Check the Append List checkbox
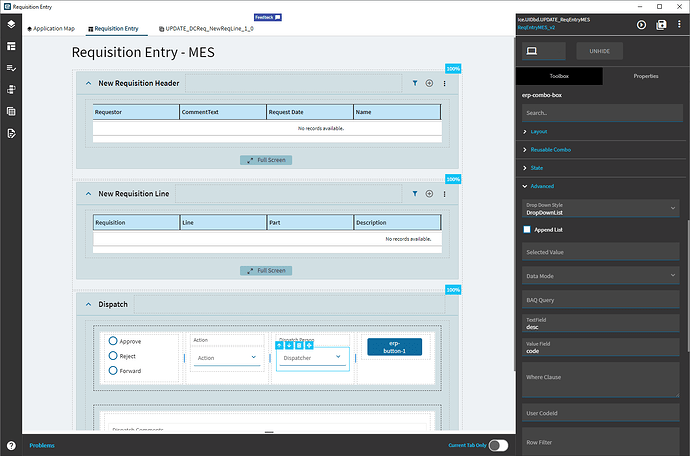This screenshot has height=456, width=690. tap(527, 229)
